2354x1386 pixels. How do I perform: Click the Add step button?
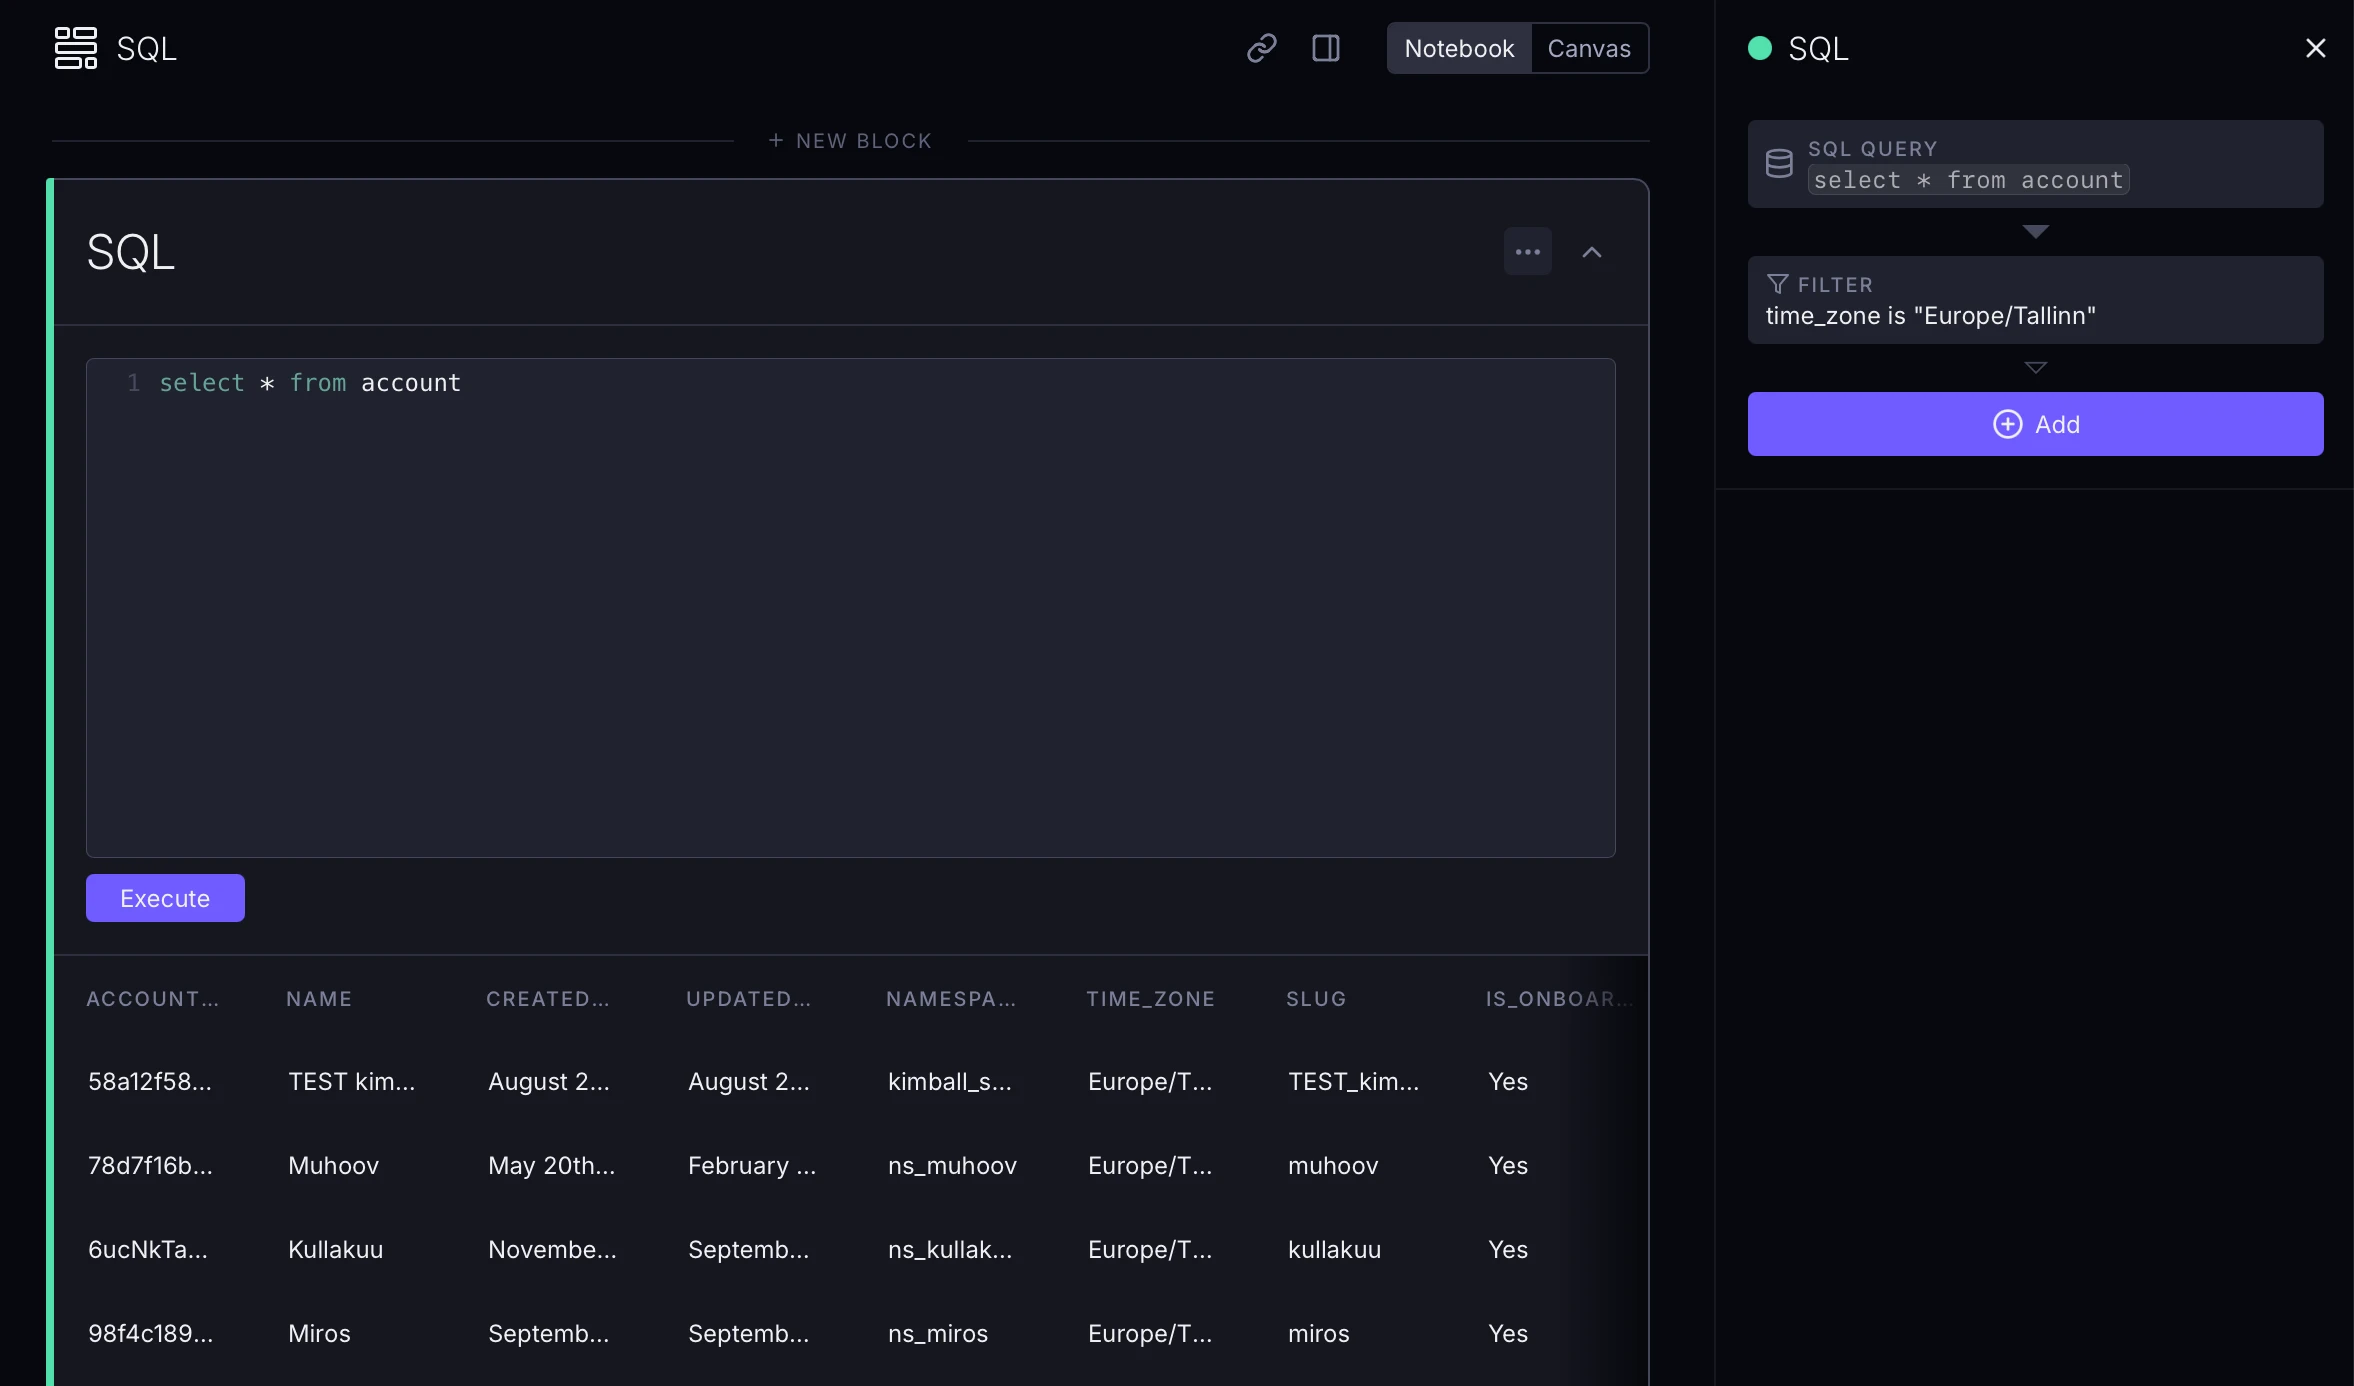2035,424
